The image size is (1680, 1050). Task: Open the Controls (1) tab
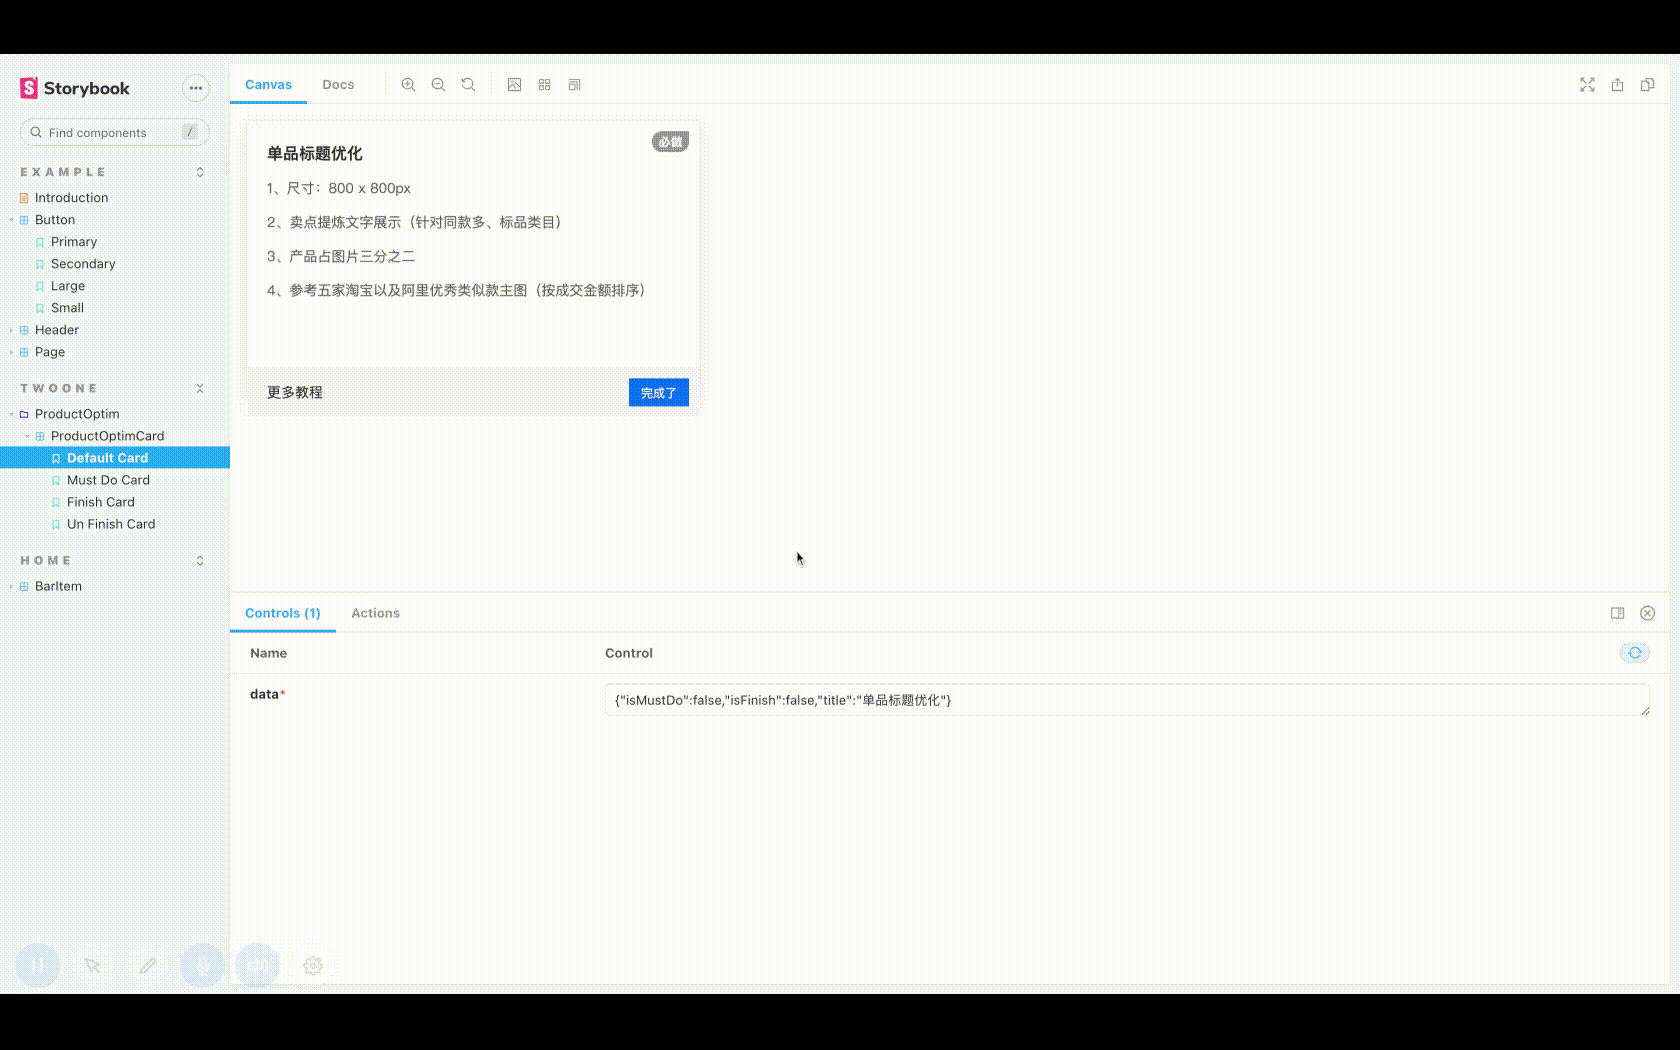tap(283, 613)
